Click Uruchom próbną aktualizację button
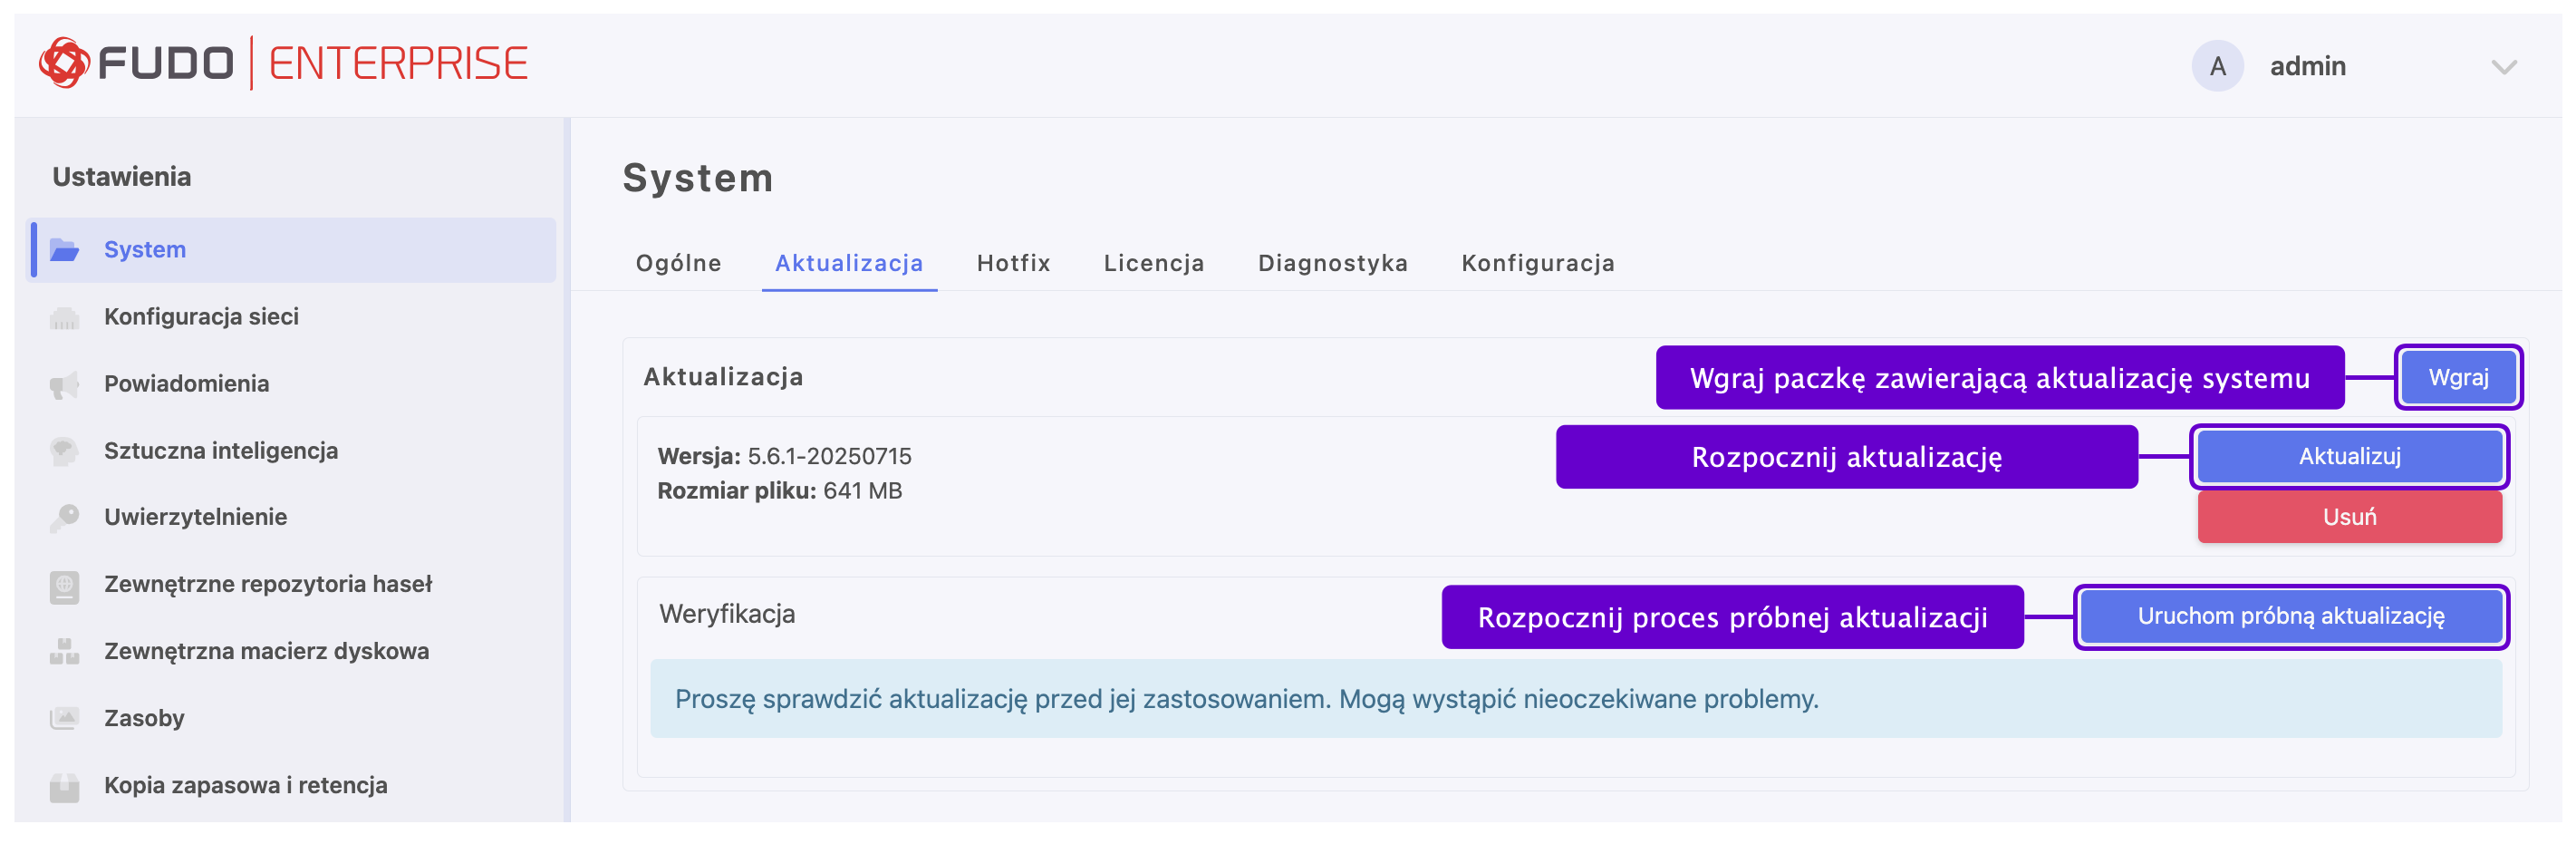 click(x=2290, y=617)
